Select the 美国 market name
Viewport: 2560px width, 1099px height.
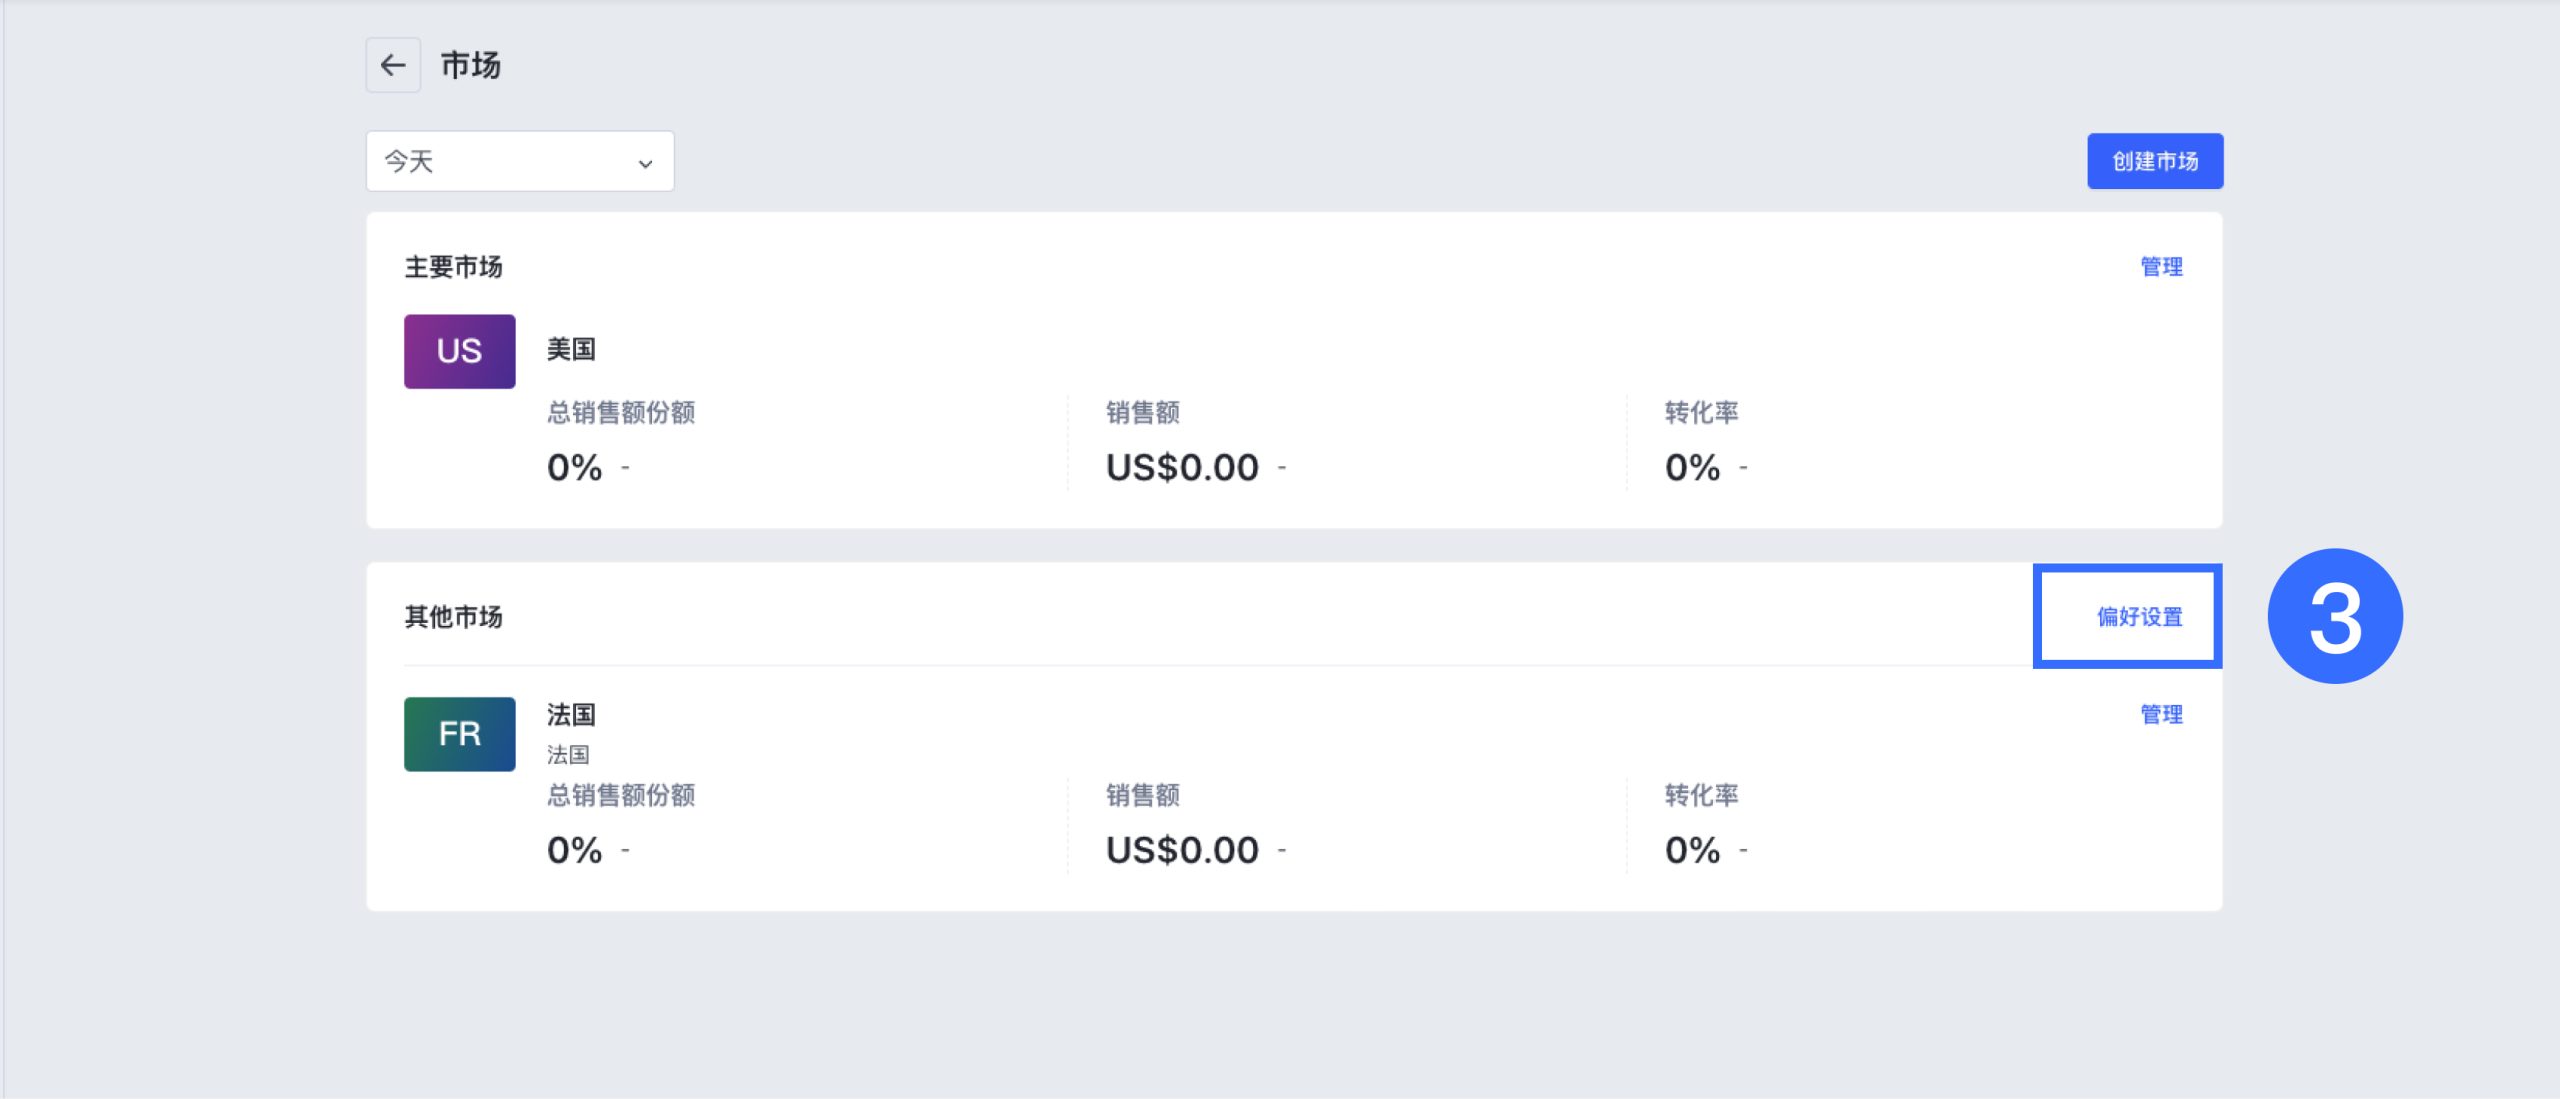point(571,349)
